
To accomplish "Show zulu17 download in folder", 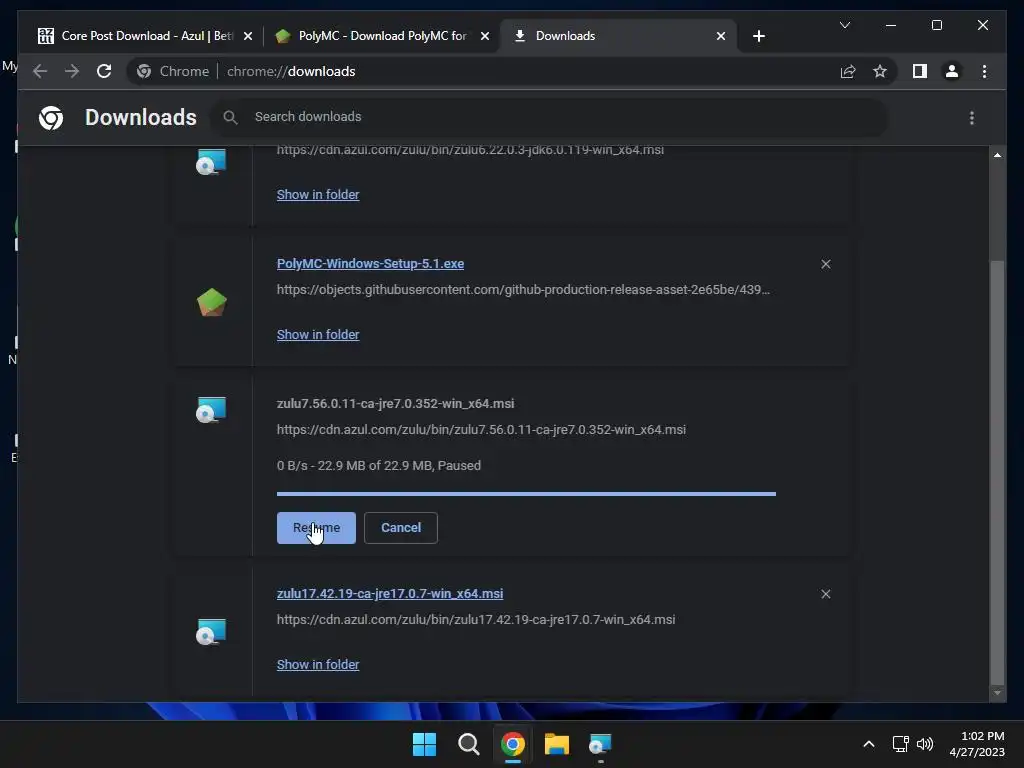I will pos(318,664).
